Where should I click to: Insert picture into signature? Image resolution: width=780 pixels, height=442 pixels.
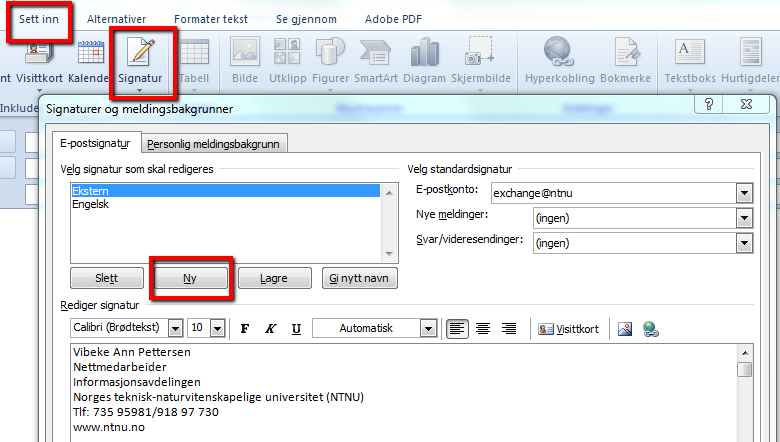click(625, 329)
